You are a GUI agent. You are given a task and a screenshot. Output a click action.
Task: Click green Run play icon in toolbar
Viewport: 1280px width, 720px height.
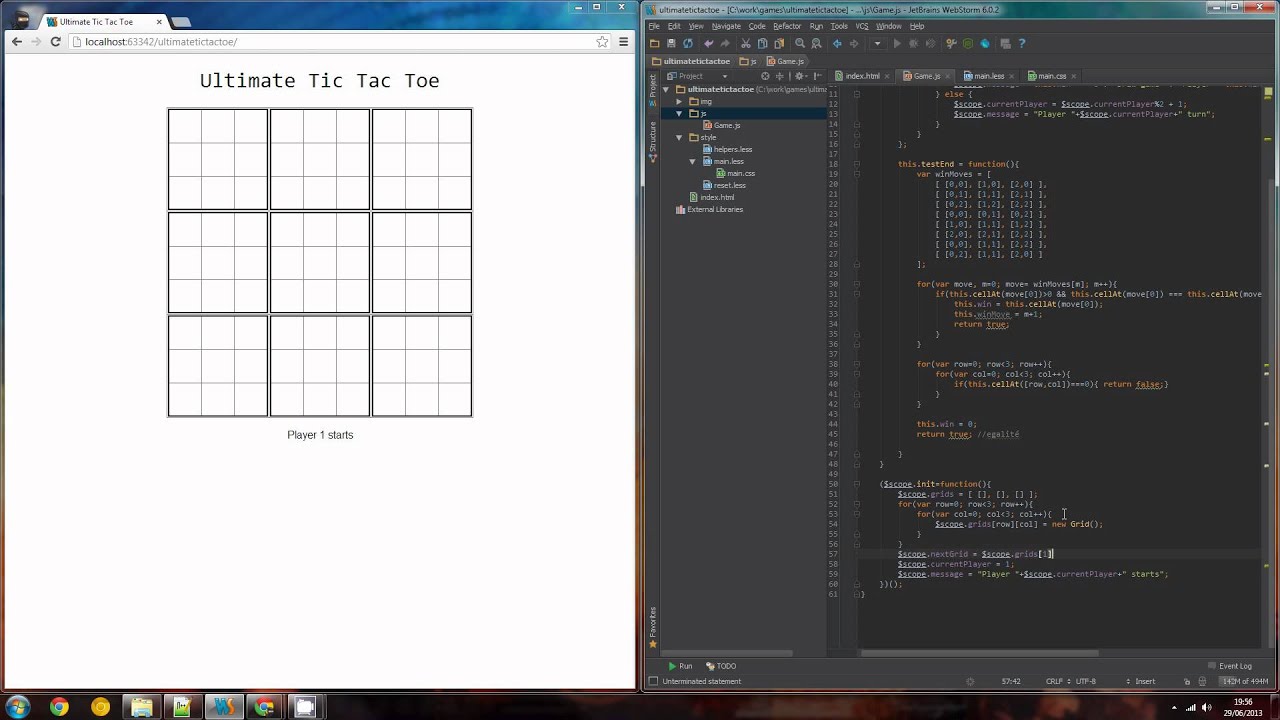[897, 43]
